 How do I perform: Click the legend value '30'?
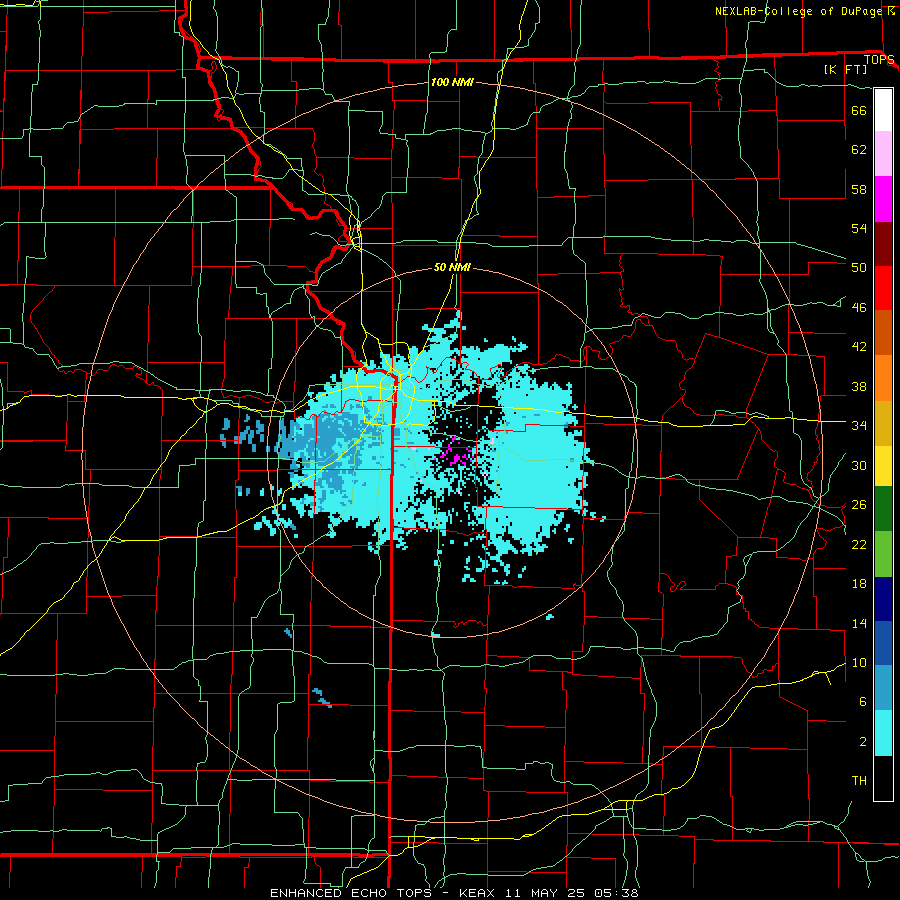[x=859, y=465]
